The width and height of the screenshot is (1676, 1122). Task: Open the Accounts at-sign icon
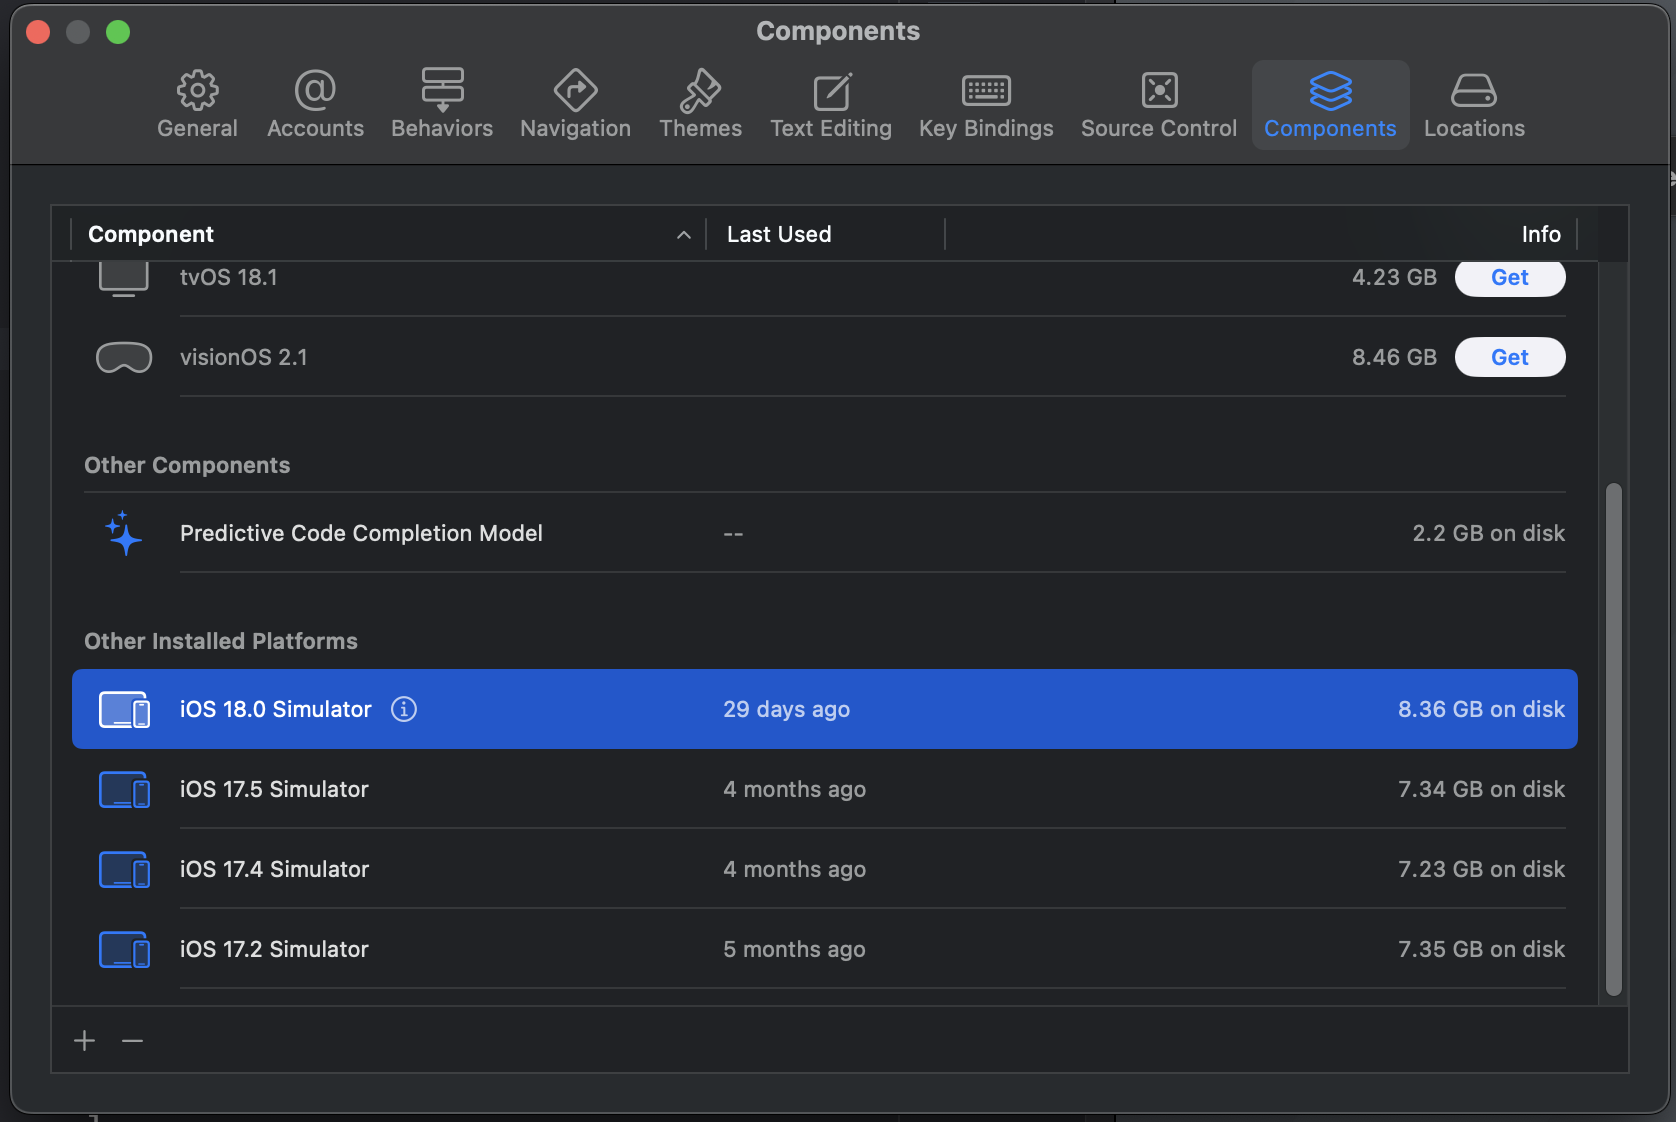tap(315, 90)
